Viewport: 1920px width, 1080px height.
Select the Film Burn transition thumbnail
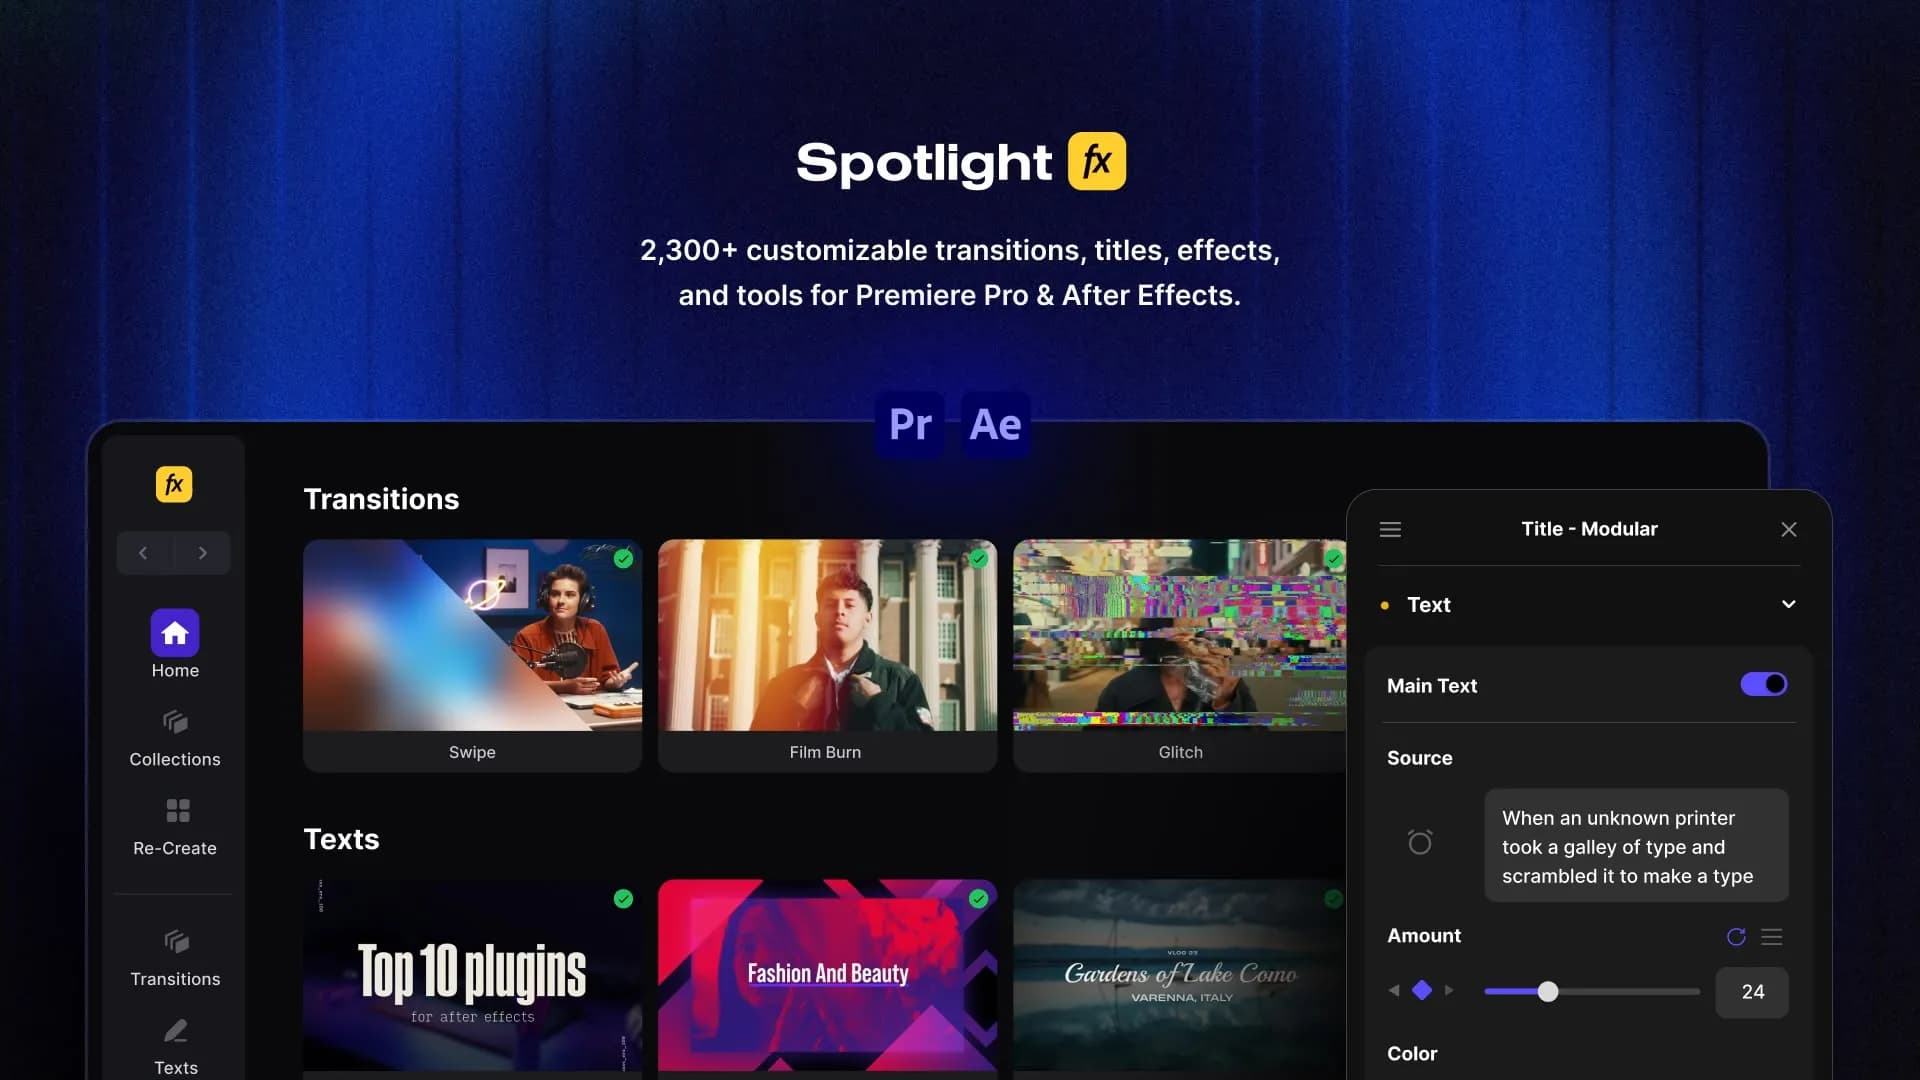coord(826,636)
